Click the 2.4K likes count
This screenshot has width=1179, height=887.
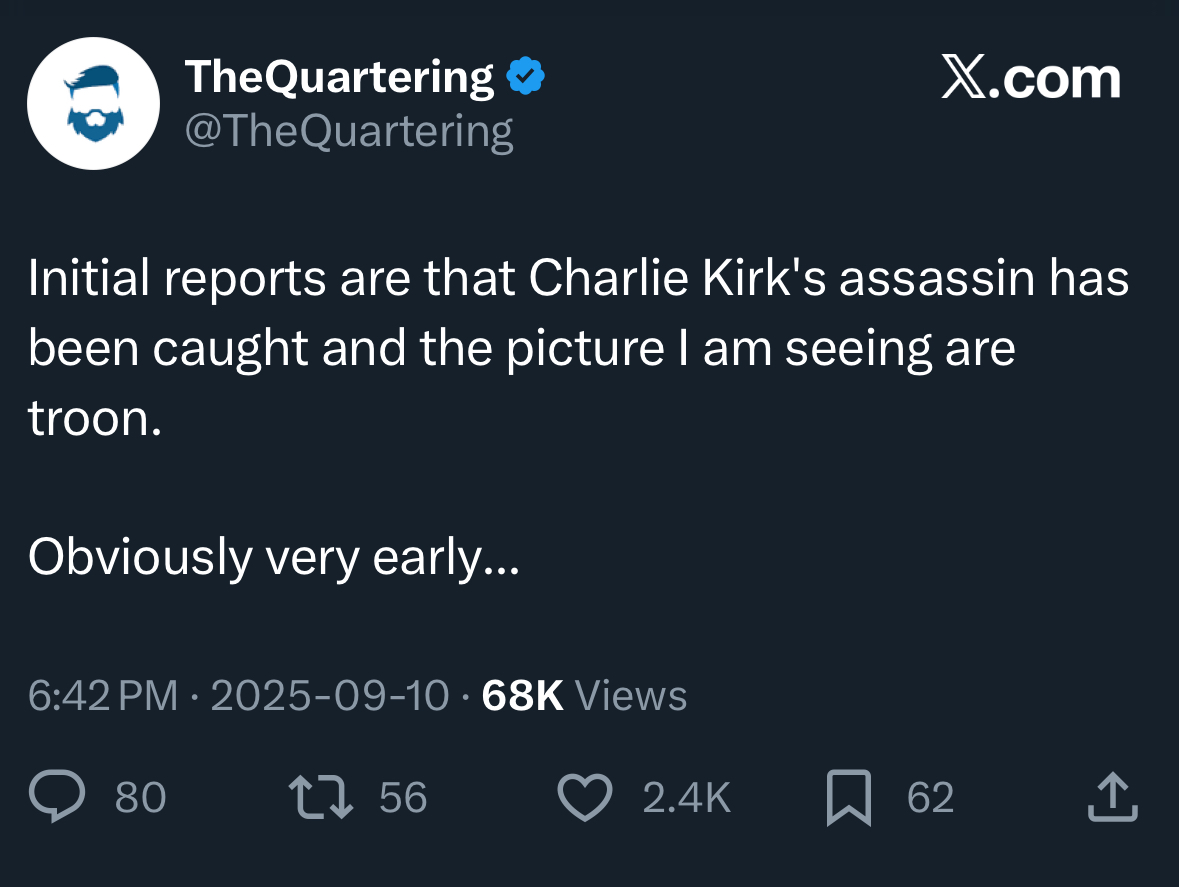tap(686, 798)
